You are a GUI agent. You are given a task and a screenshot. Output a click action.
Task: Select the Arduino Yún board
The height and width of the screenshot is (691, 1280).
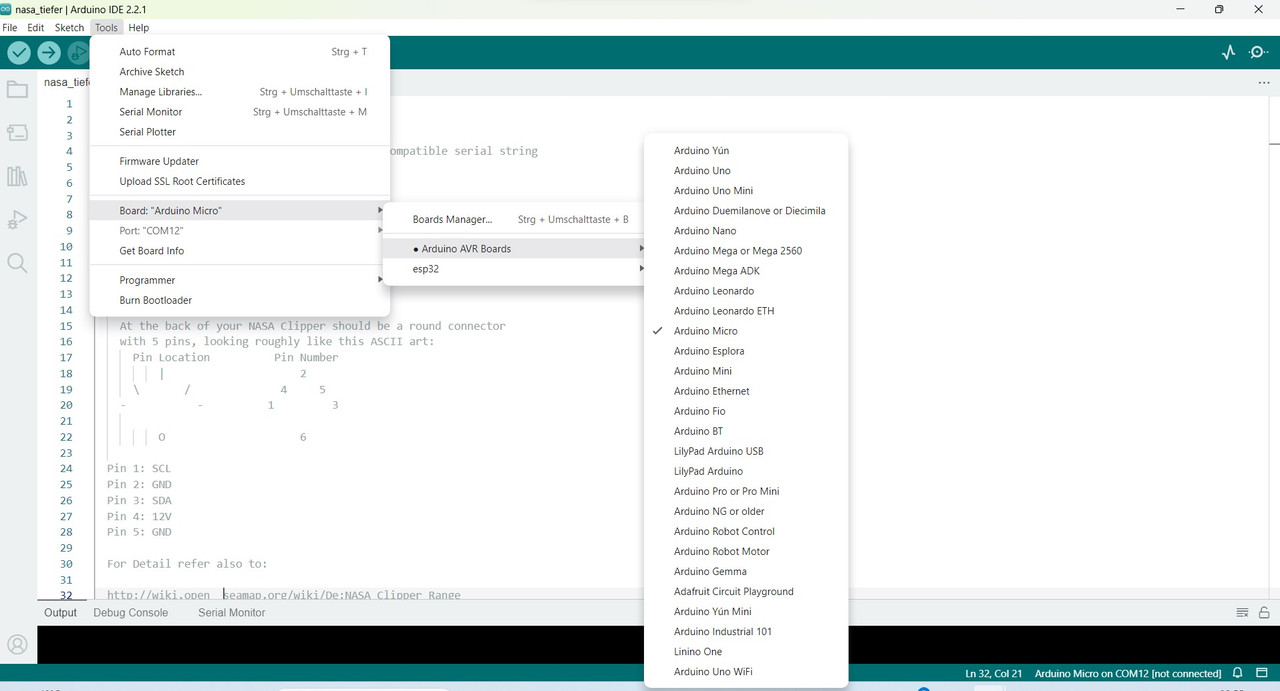(x=746, y=151)
